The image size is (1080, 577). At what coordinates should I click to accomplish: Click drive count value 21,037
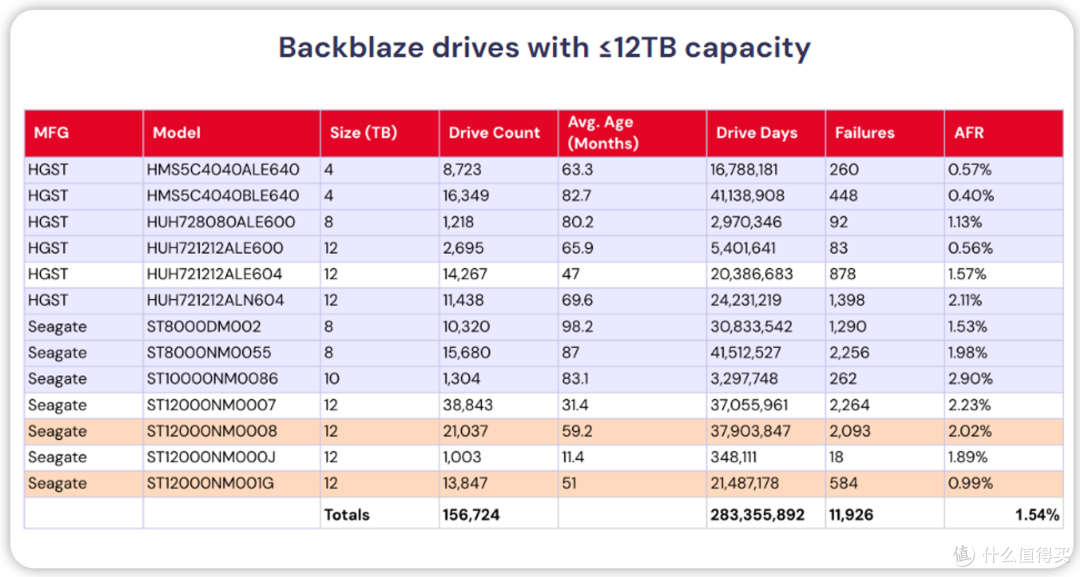click(465, 431)
